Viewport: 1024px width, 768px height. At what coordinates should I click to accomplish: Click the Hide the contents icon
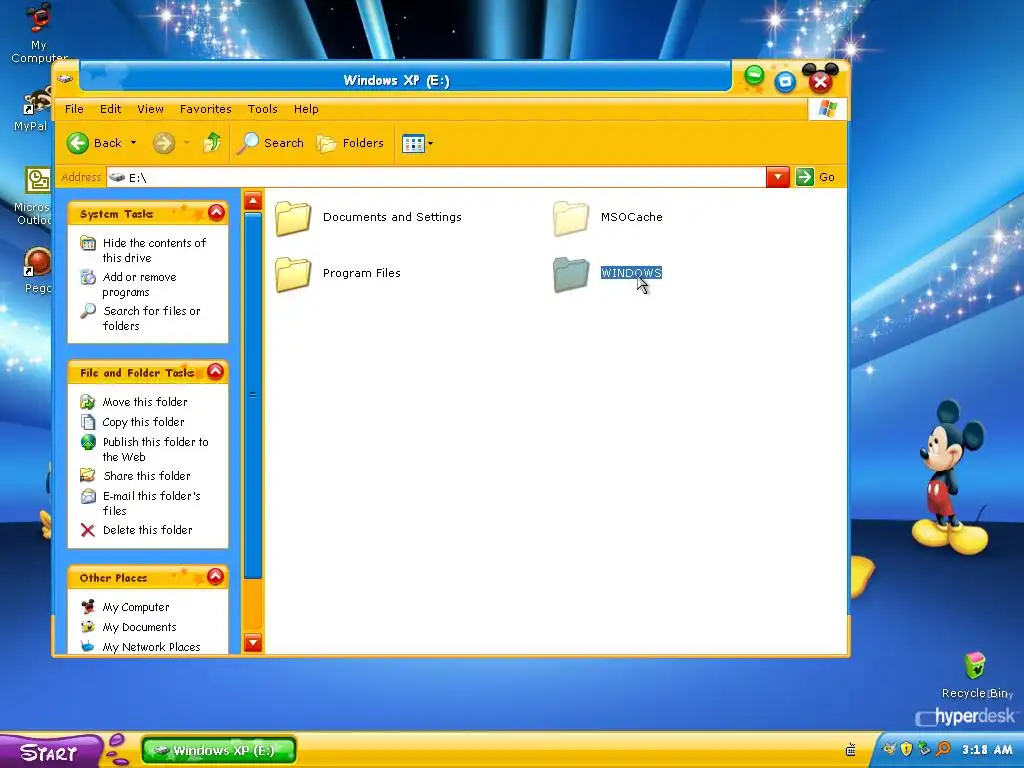coord(88,243)
